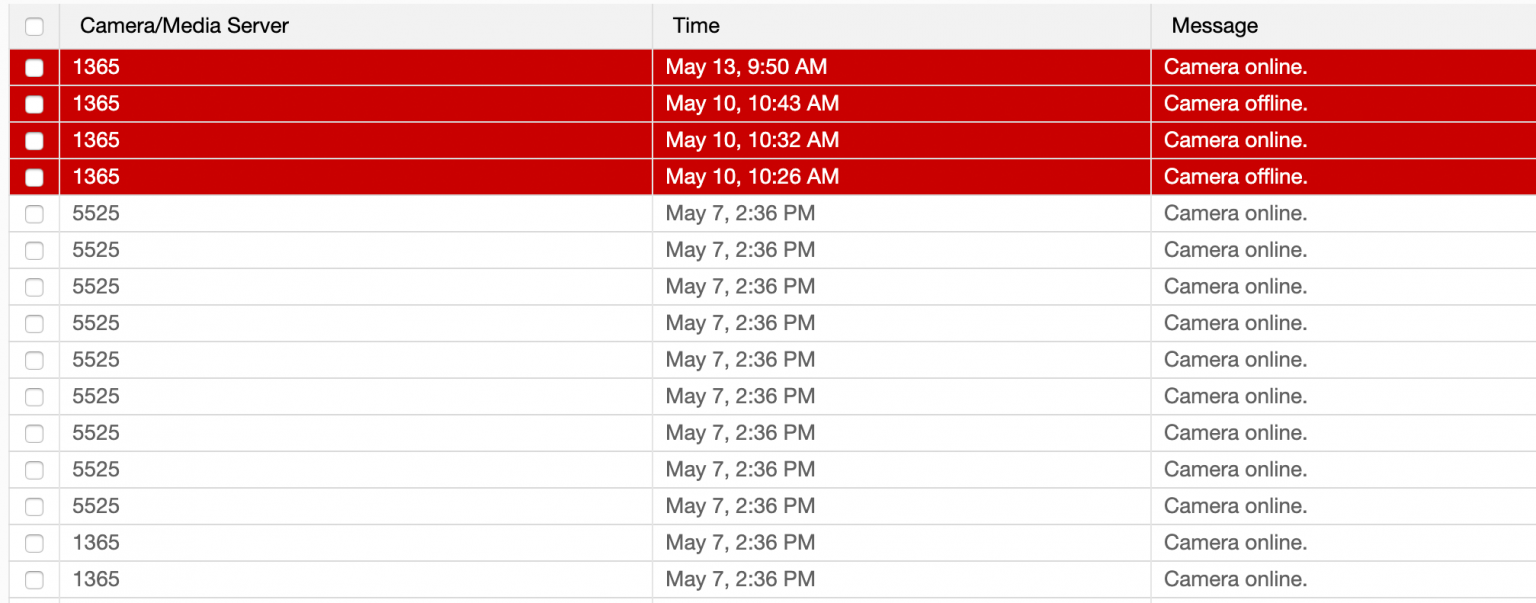Click the "May 10, 10:26 AM" time cell
1536x603 pixels.
click(x=752, y=177)
